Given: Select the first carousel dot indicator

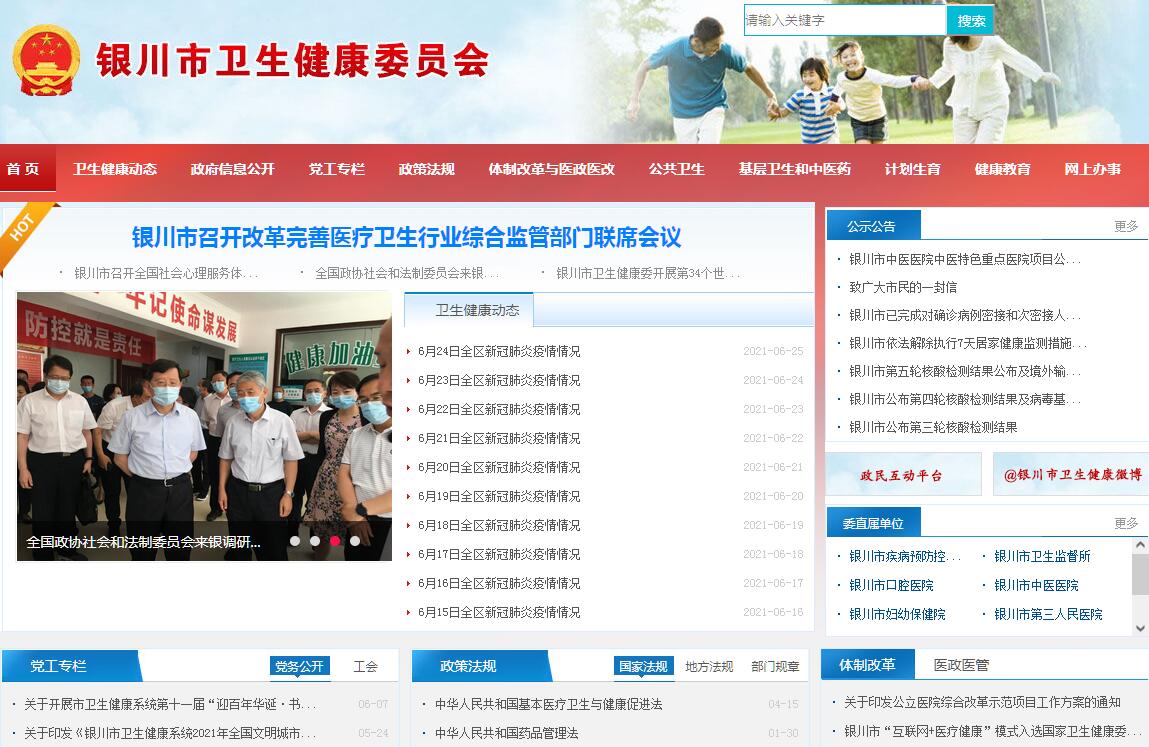Looking at the screenshot, I should [x=295, y=541].
